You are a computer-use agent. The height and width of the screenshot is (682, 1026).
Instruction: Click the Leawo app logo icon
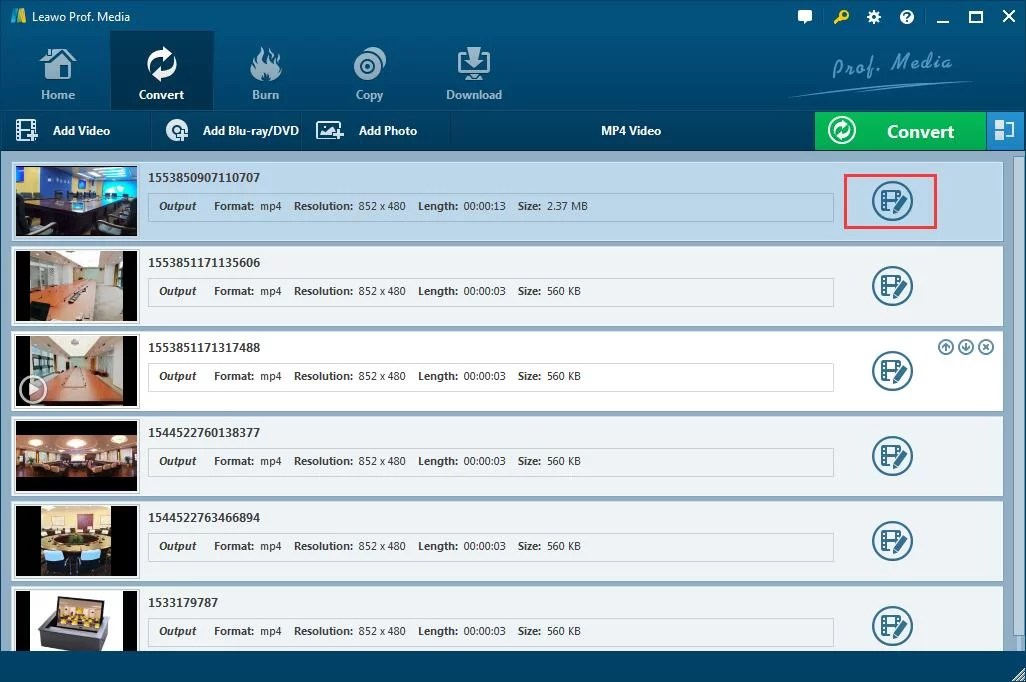[x=18, y=16]
